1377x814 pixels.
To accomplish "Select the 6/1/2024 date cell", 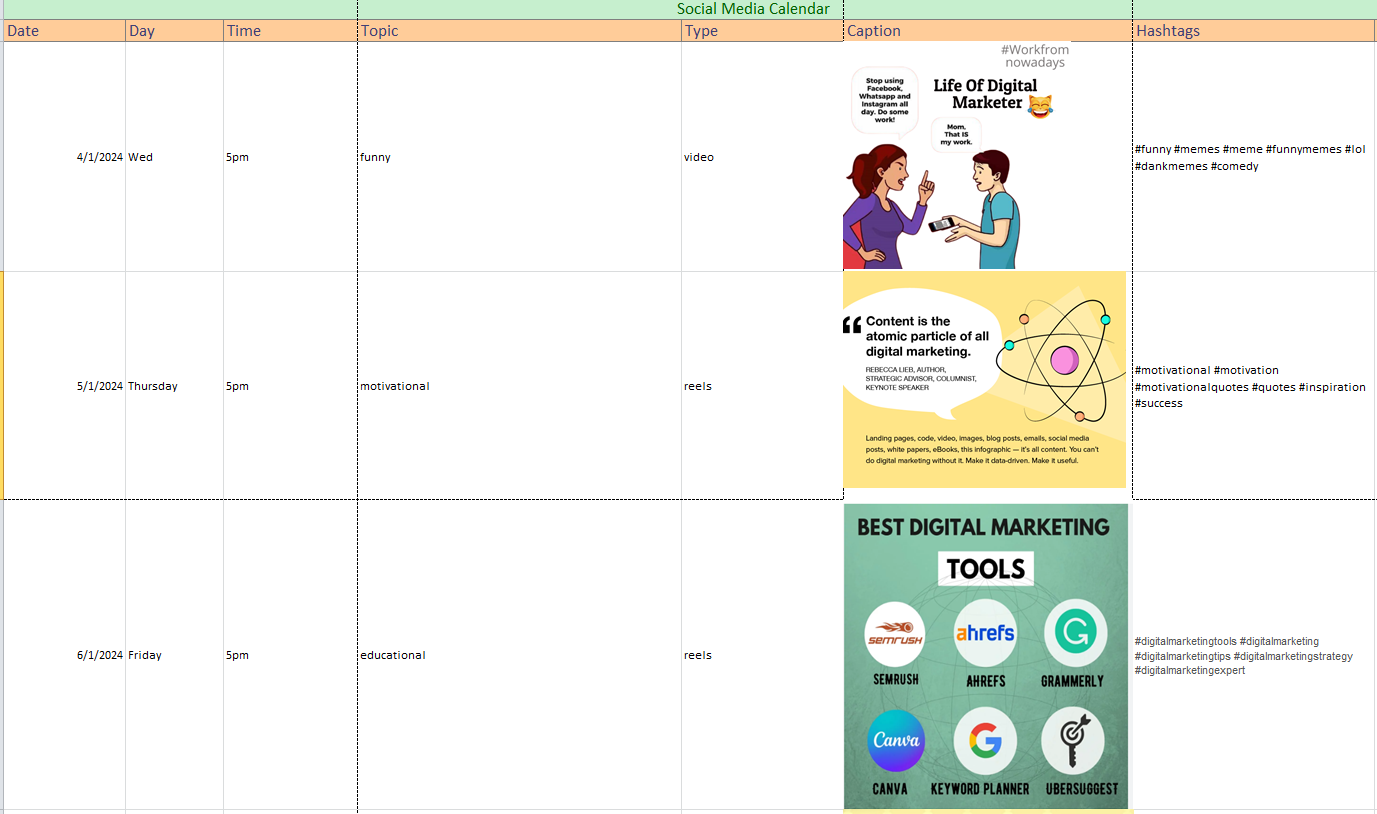I will click(x=64, y=655).
